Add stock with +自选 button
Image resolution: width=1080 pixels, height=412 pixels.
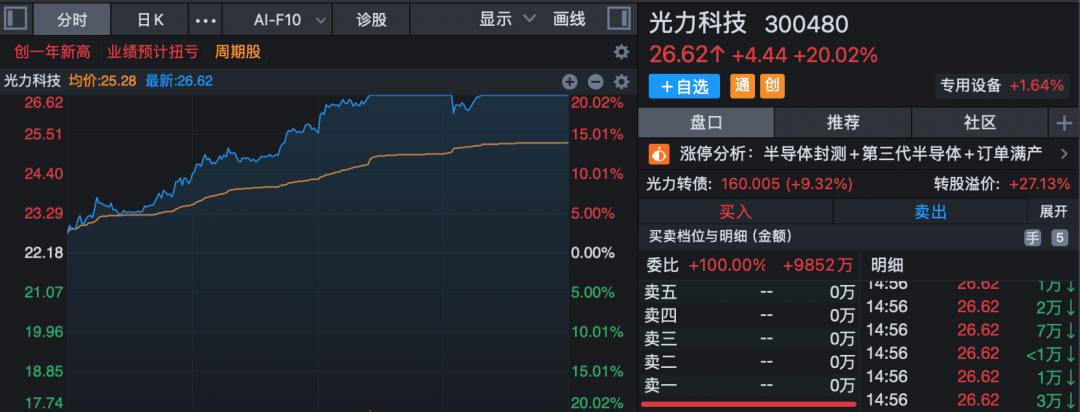[x=685, y=87]
